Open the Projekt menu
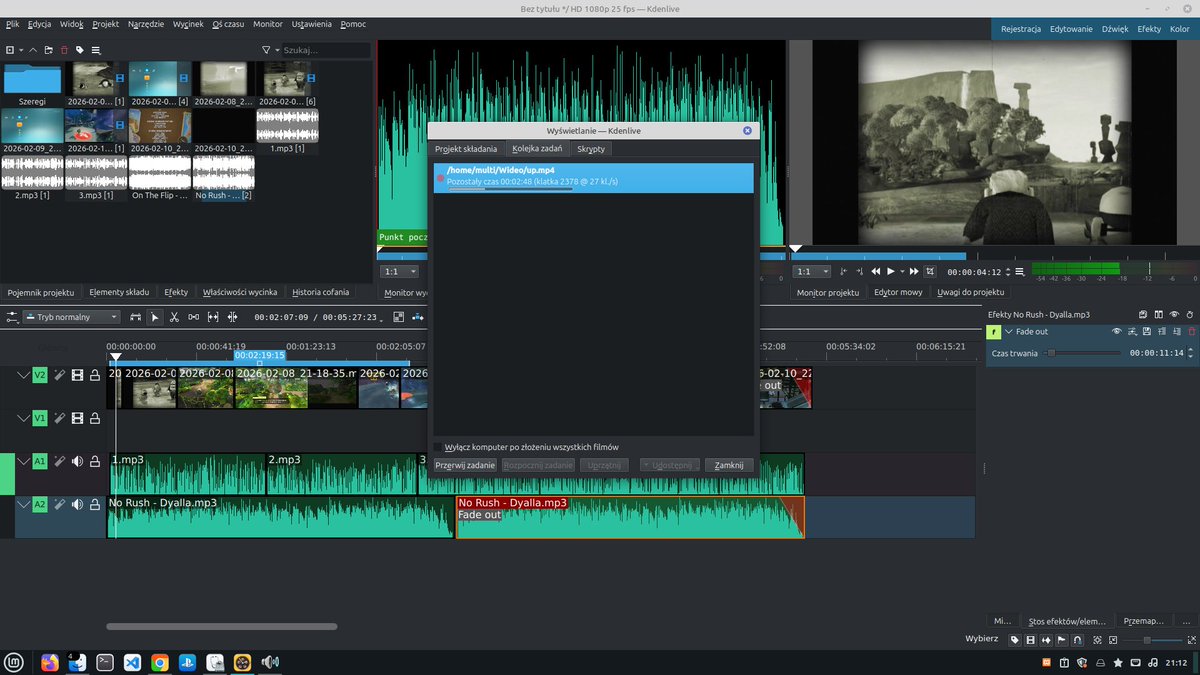This screenshot has height=675, width=1200. (105, 23)
